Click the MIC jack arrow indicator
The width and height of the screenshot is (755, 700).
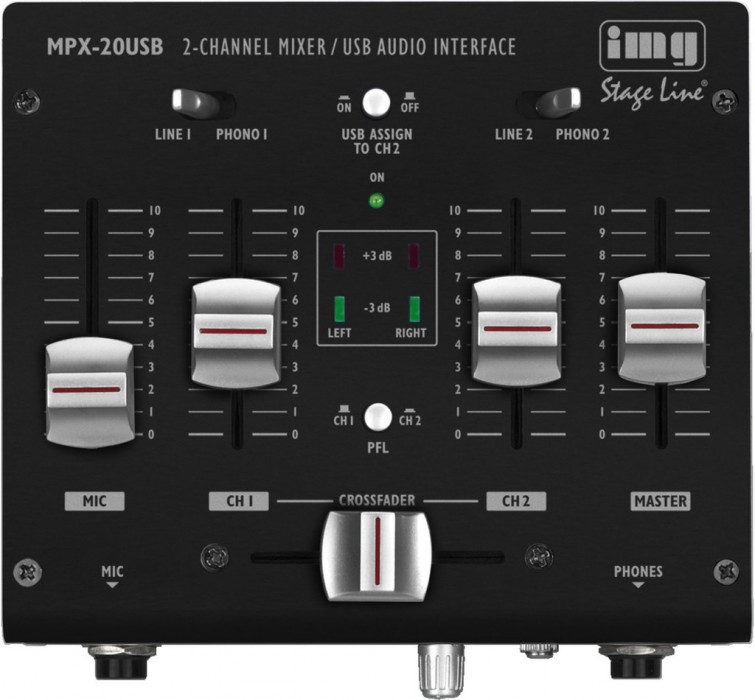click(112, 585)
